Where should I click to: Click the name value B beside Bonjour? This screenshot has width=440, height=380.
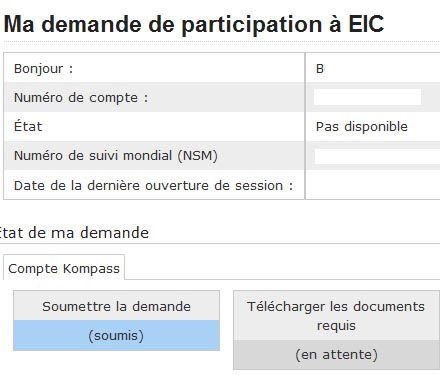click(320, 69)
